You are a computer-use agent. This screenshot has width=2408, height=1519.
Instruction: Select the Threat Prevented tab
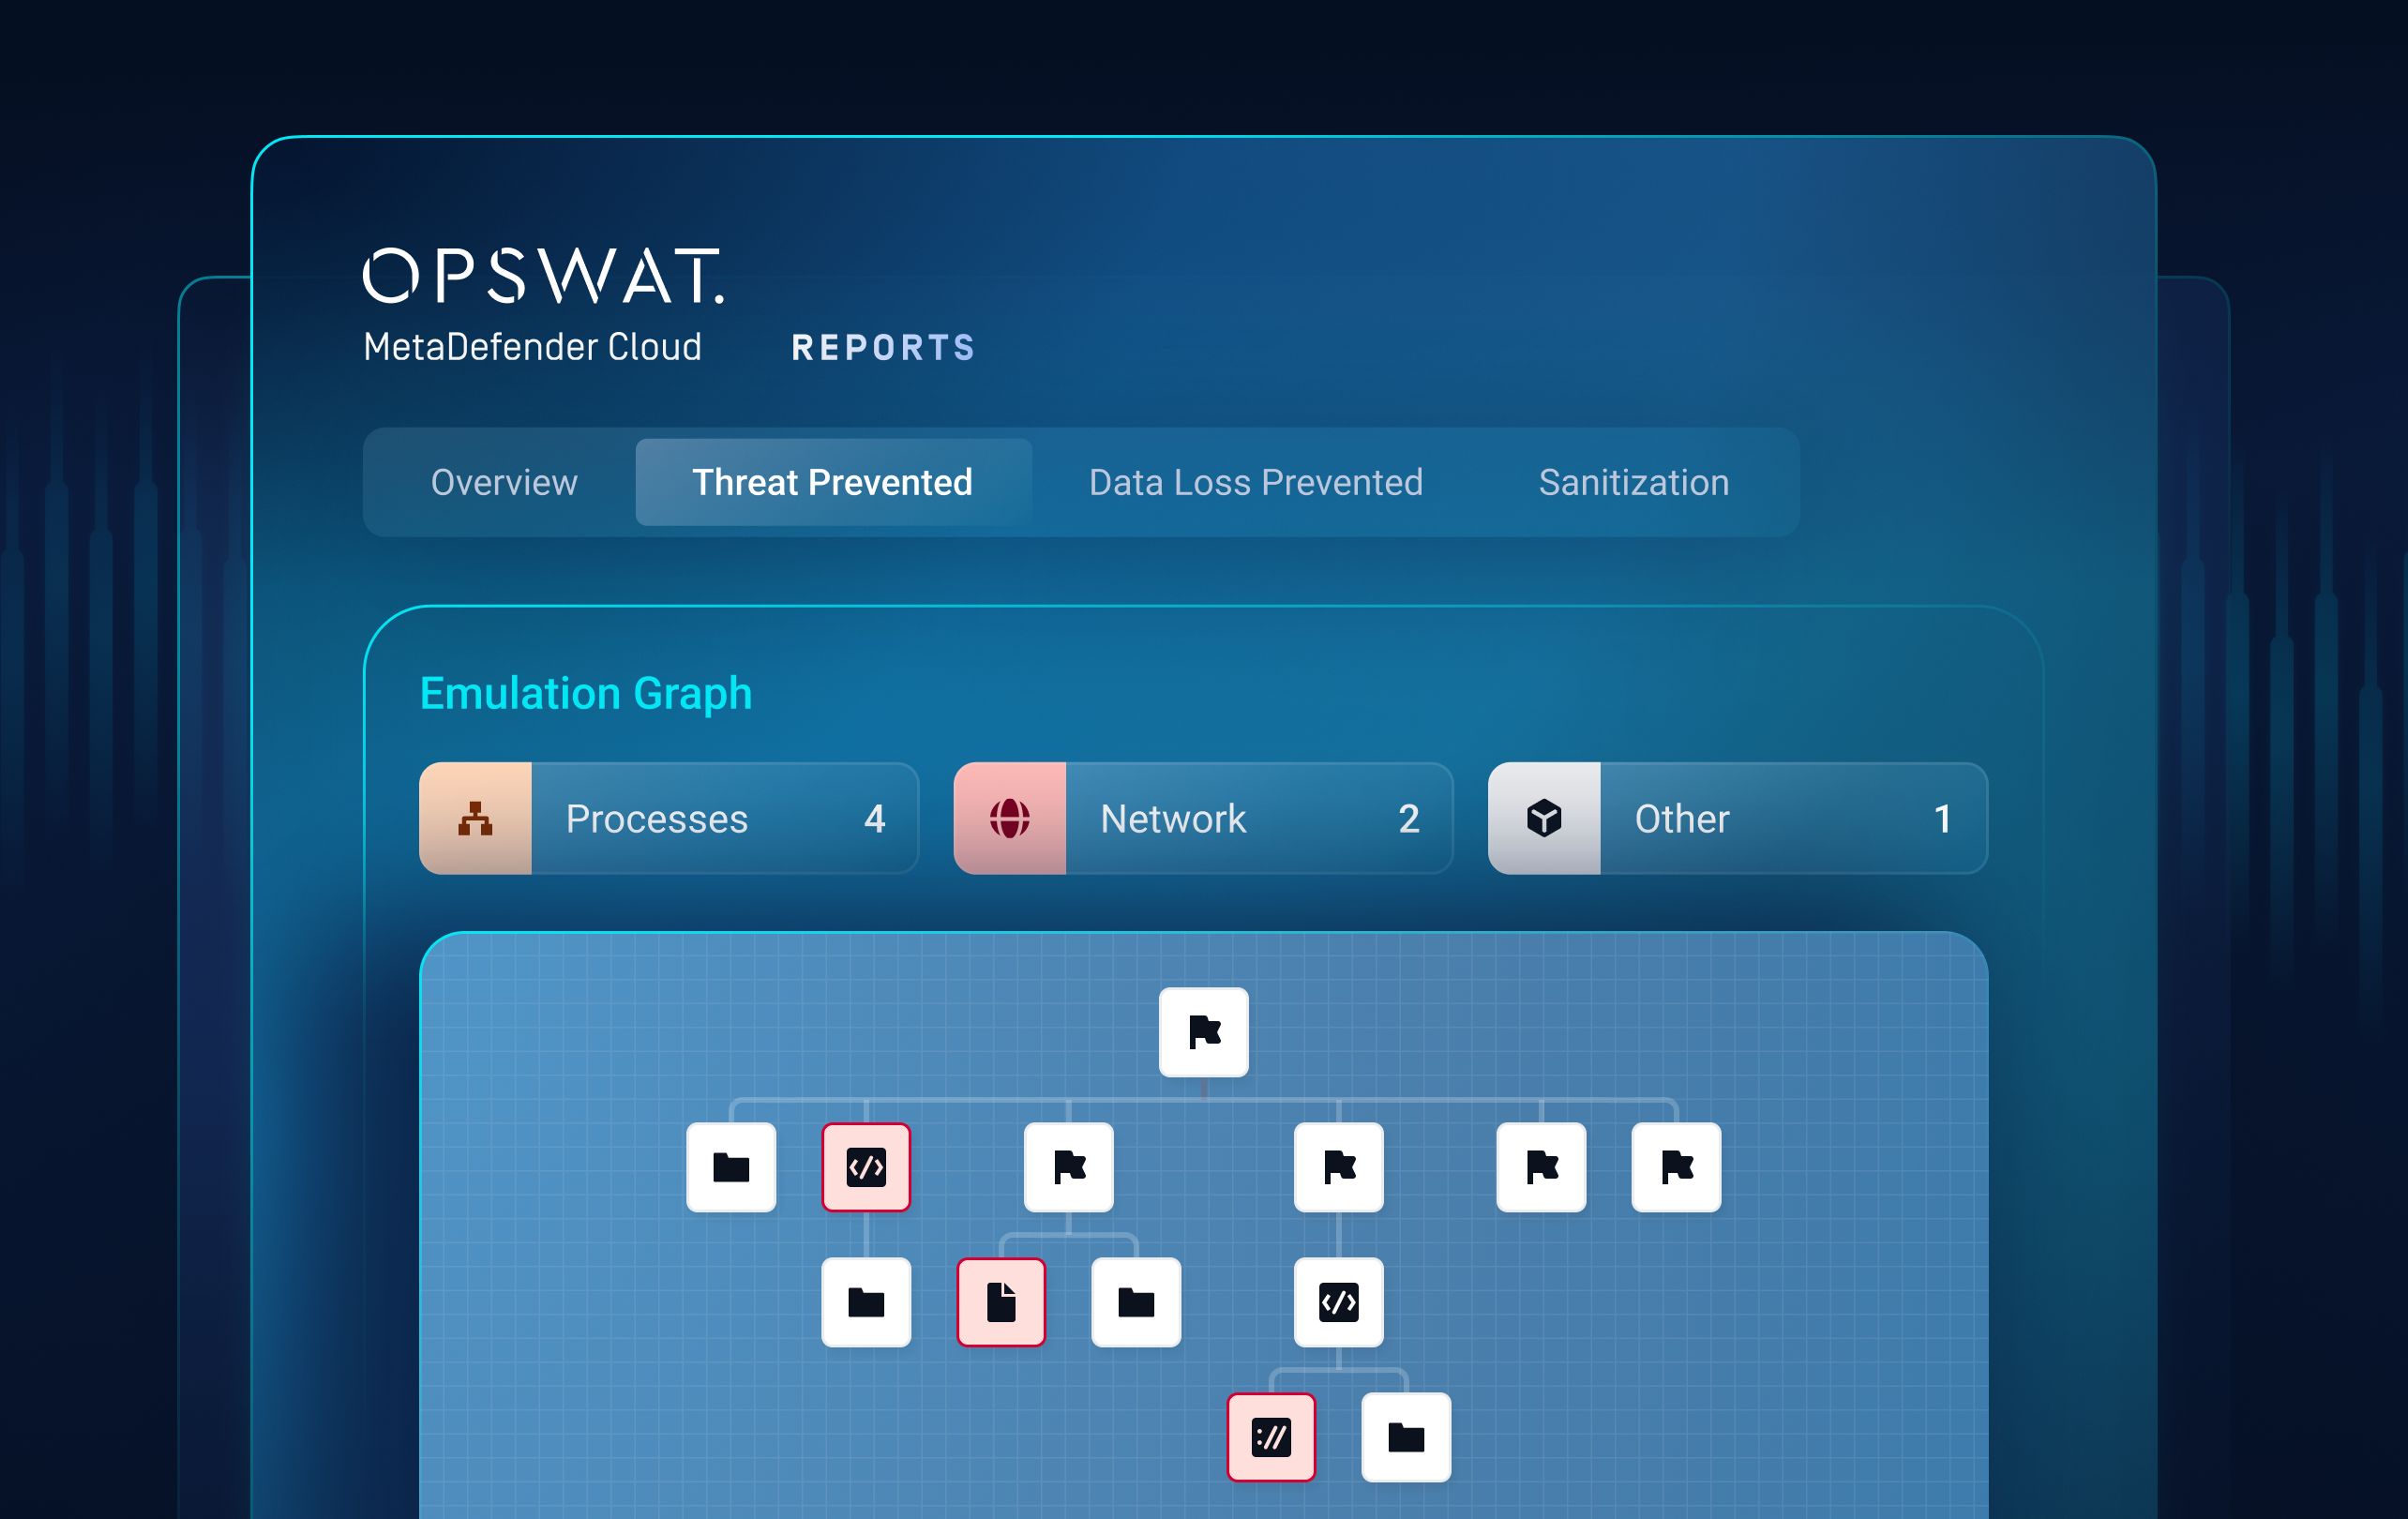832,482
